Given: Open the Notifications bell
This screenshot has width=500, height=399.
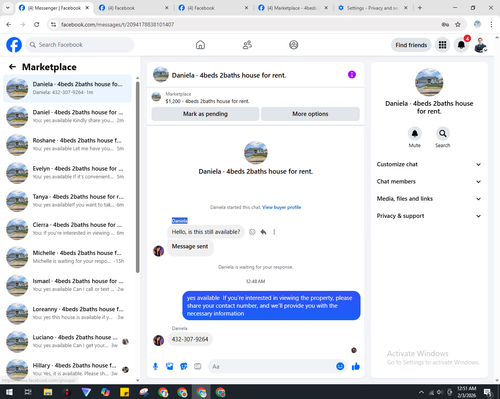Looking at the screenshot, I should 461,45.
